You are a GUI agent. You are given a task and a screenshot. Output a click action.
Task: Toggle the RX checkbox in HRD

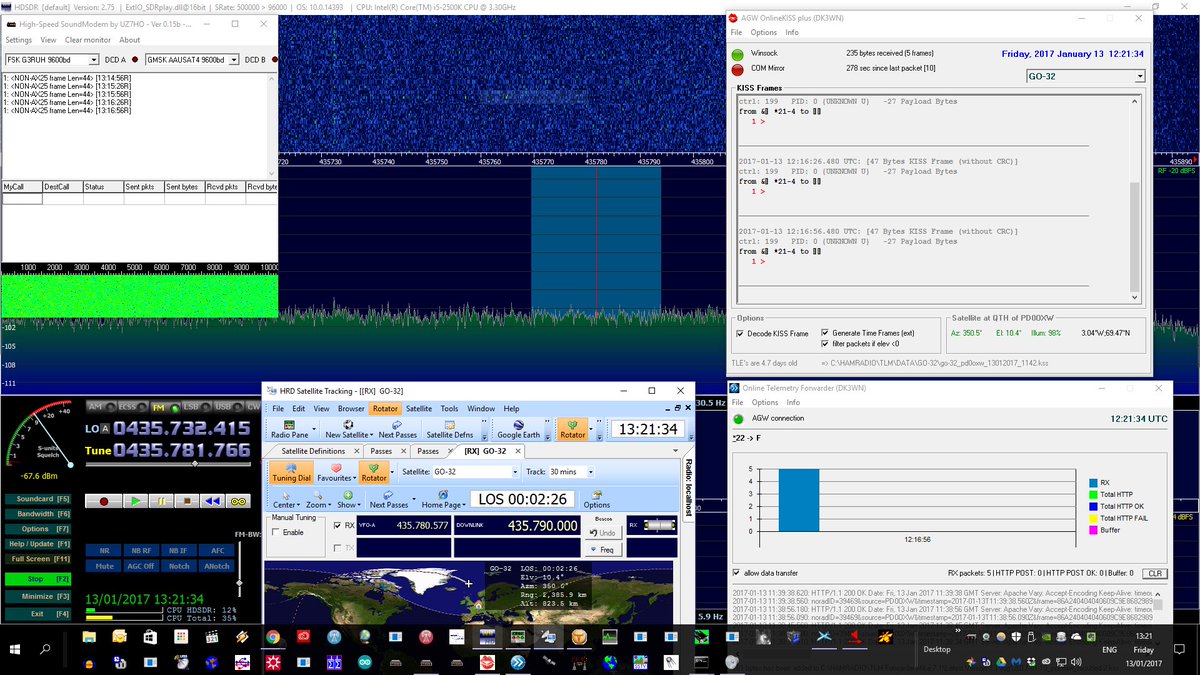[x=337, y=525]
